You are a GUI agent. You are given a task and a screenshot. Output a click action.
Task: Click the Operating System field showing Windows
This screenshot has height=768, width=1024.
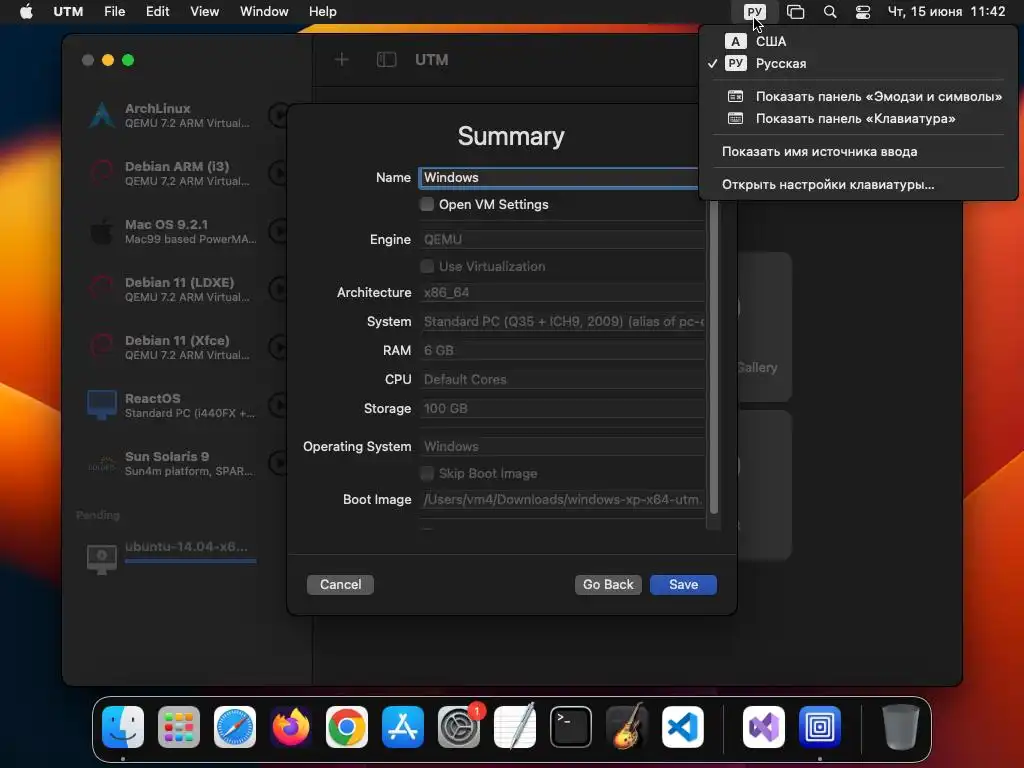point(562,447)
